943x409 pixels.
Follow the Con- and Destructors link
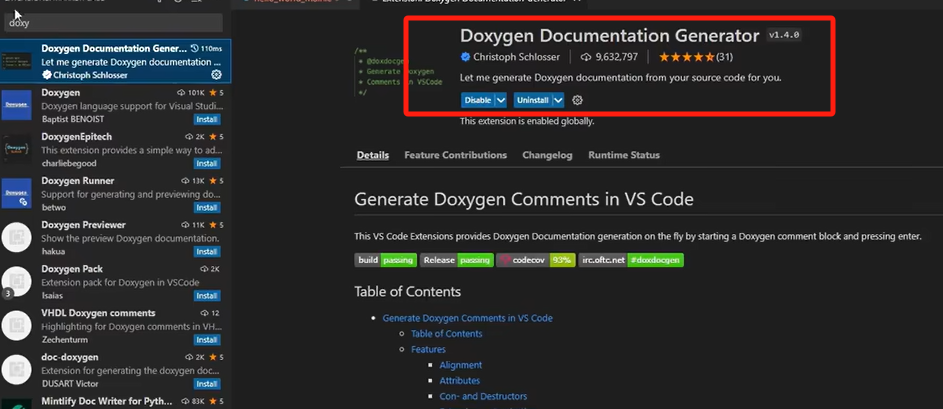(x=483, y=396)
